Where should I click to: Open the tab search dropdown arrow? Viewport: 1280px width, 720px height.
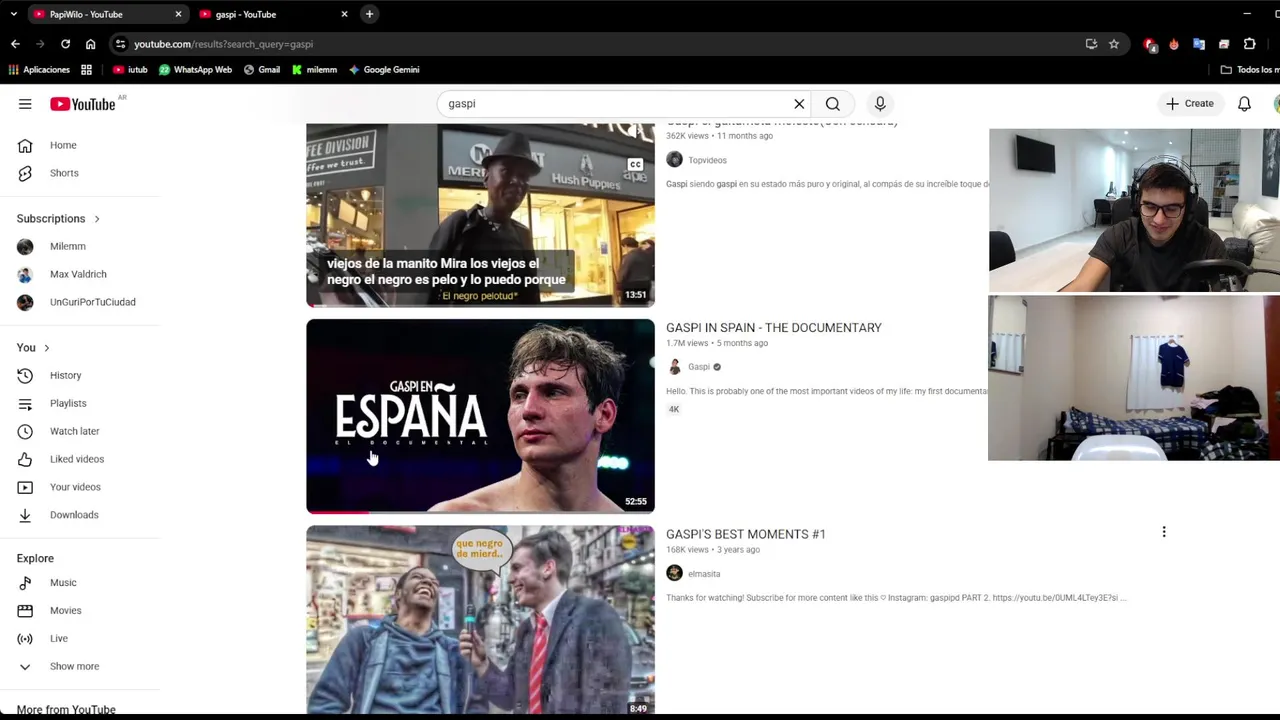(x=13, y=14)
